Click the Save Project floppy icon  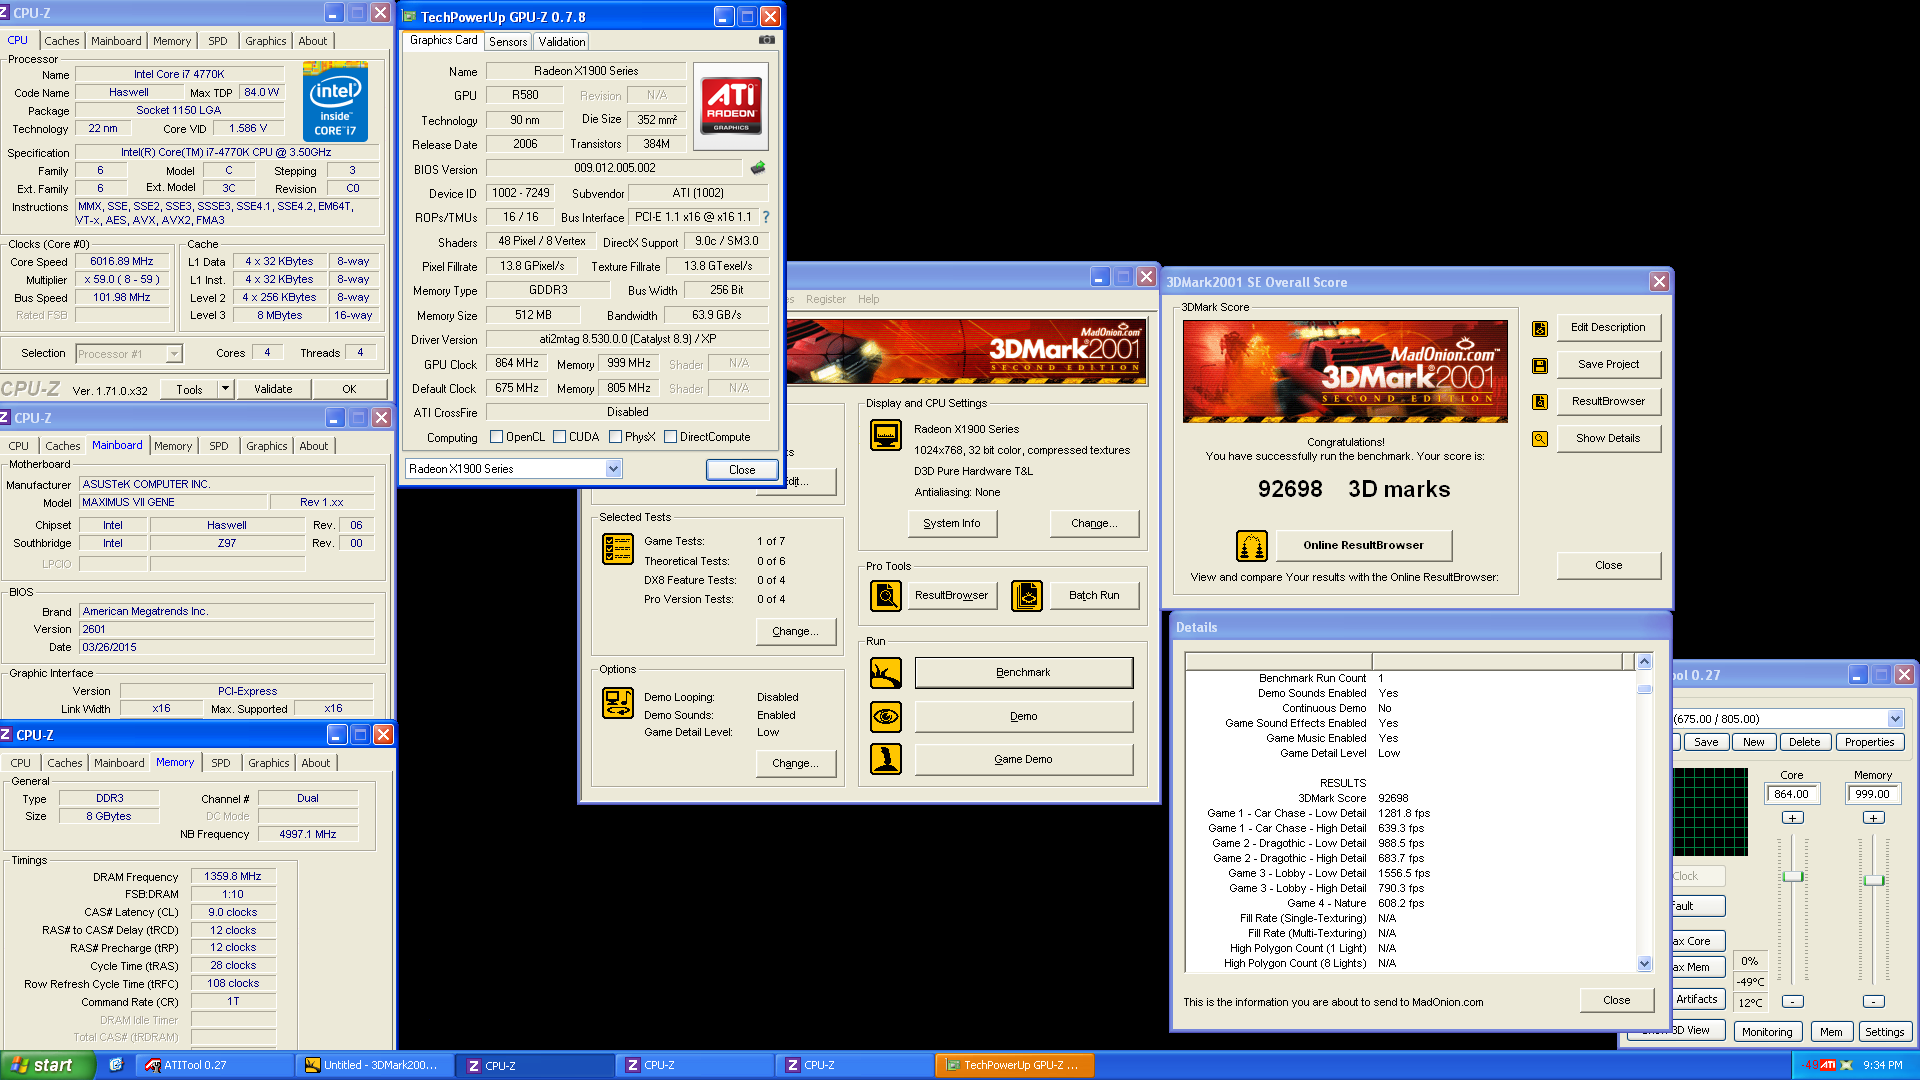click(1540, 365)
